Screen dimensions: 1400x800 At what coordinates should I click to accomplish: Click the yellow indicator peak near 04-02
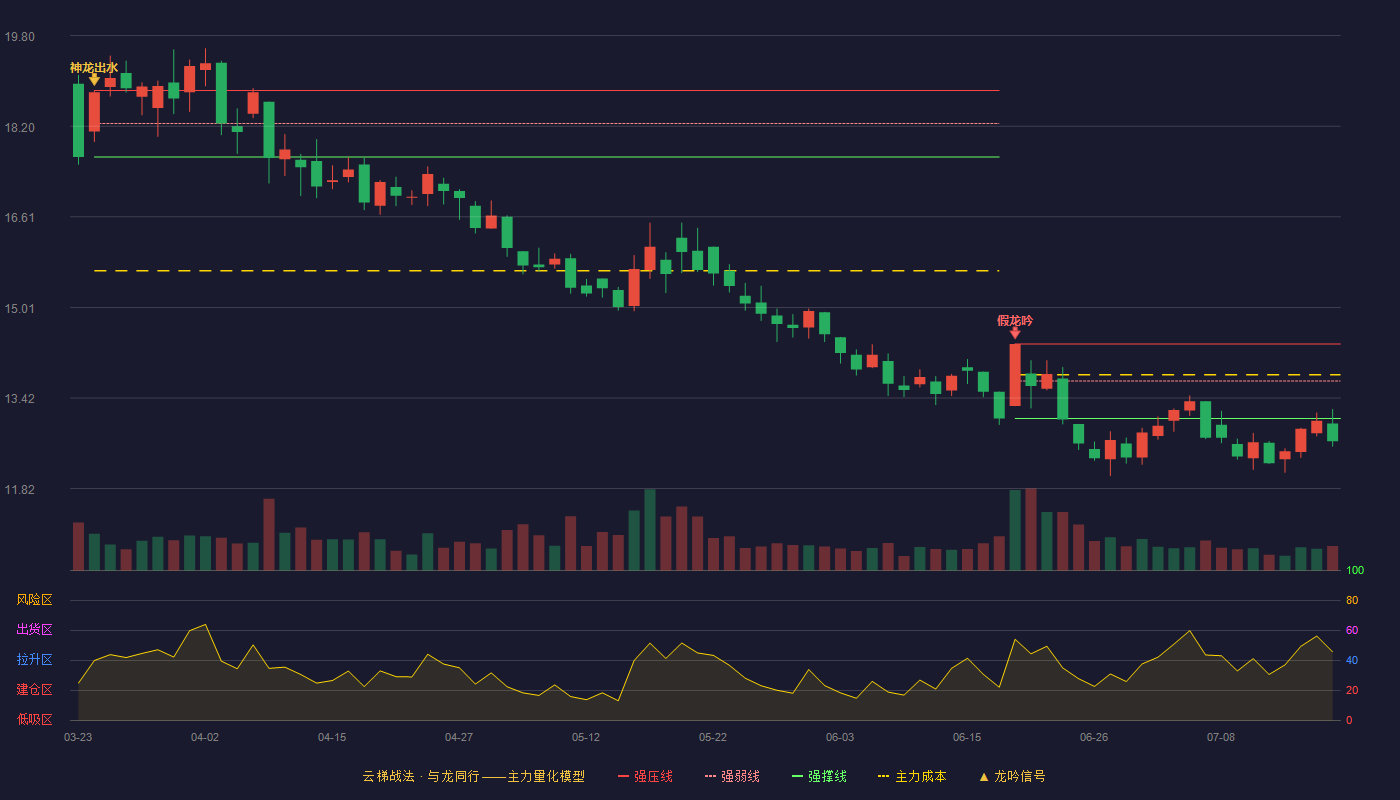(x=205, y=625)
